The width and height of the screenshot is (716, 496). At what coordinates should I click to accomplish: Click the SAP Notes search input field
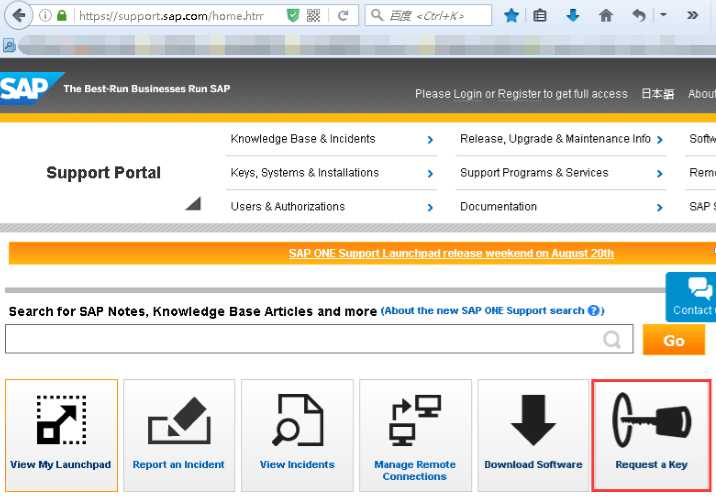(x=319, y=339)
